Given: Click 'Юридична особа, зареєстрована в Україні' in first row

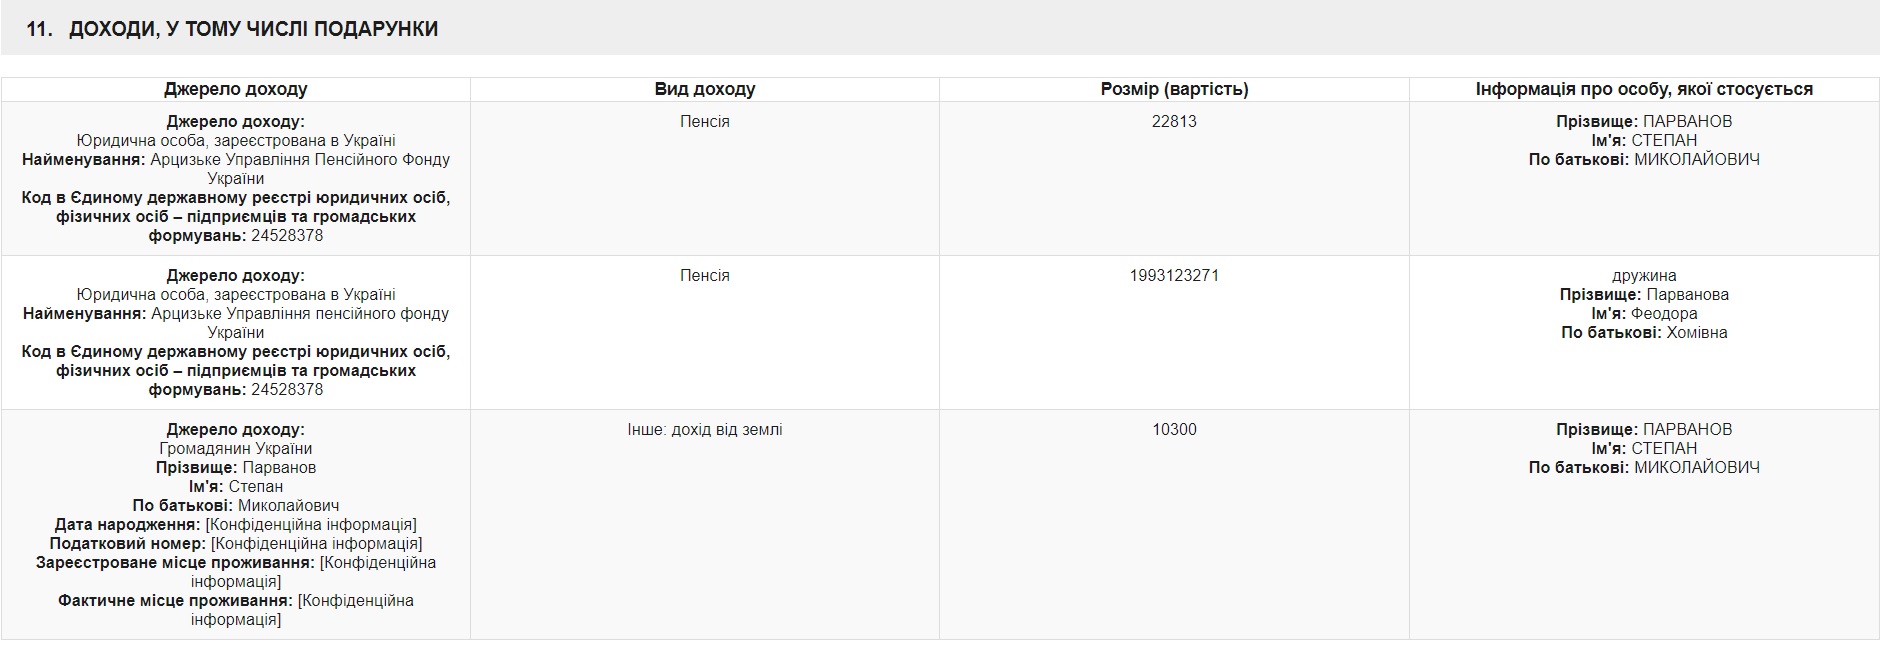Looking at the screenshot, I should [x=236, y=140].
